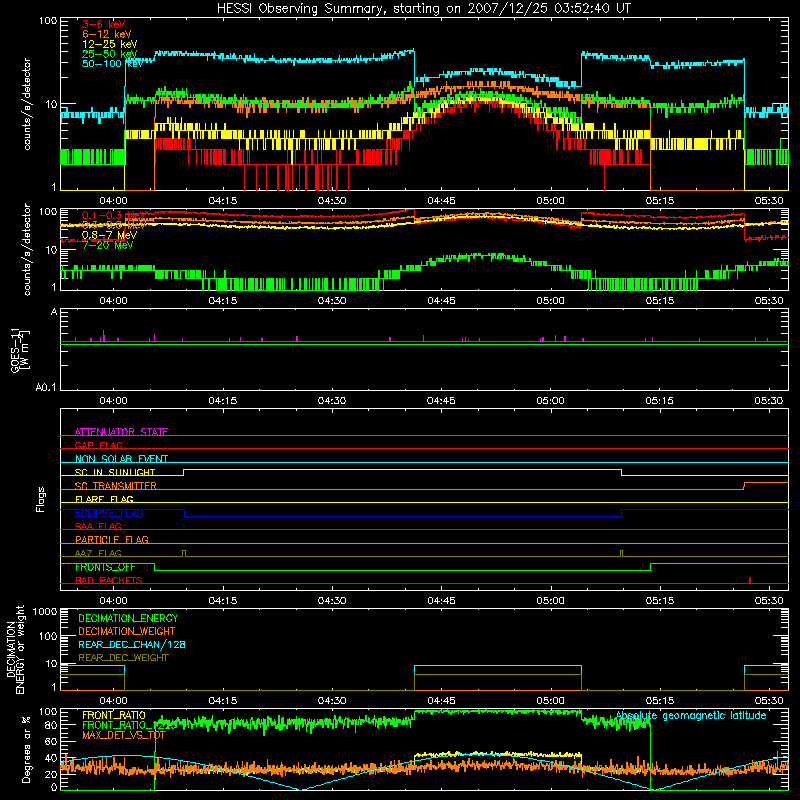Select the BAD_PACKETS flag label
The height and width of the screenshot is (800, 800).
click(x=109, y=581)
